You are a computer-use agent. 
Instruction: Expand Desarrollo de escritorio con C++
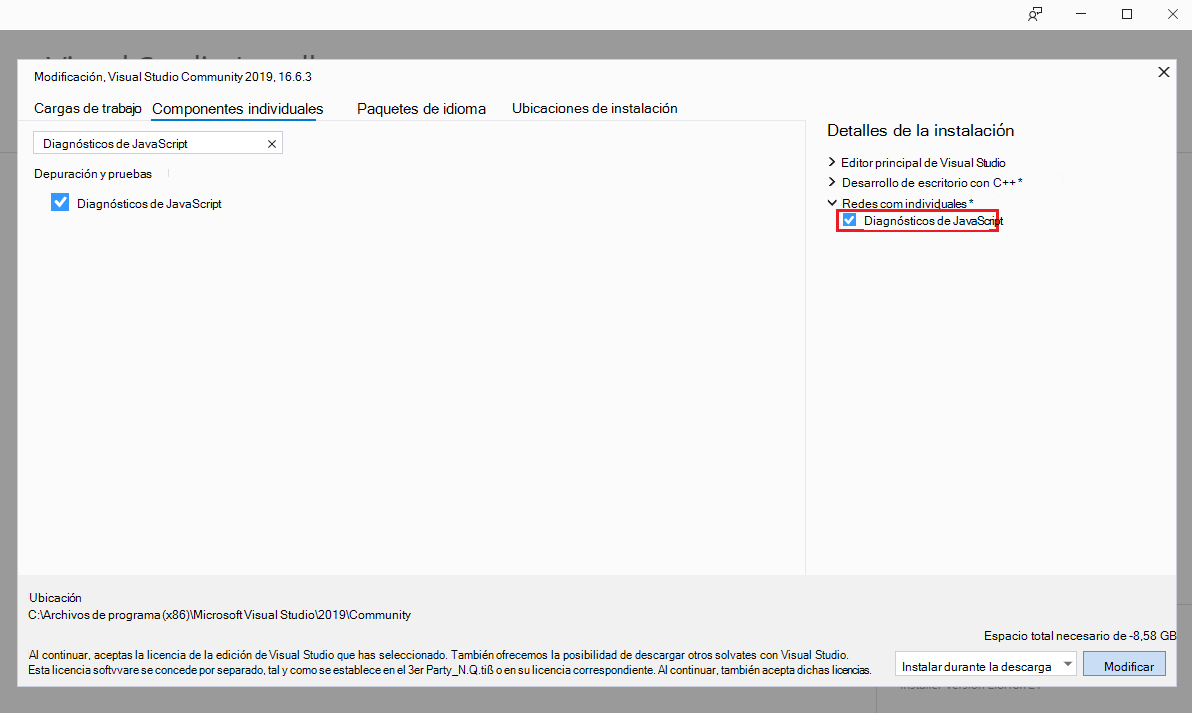click(832, 182)
